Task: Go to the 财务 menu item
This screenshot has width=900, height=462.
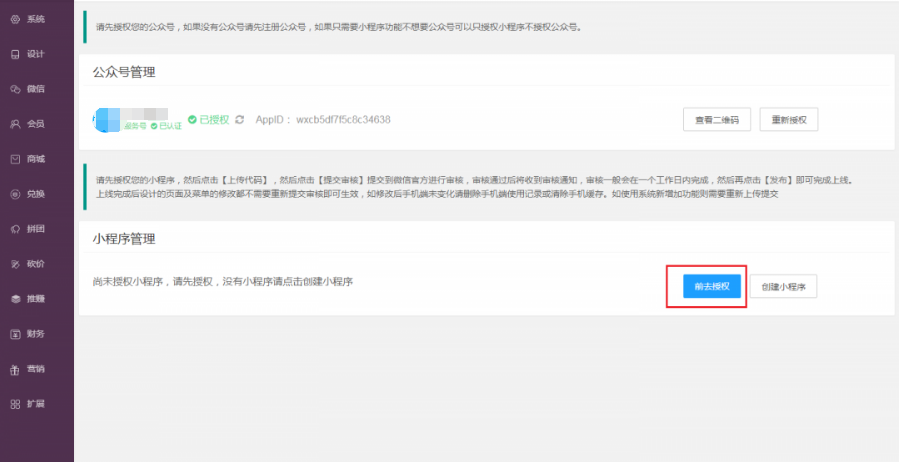Action: [35, 334]
